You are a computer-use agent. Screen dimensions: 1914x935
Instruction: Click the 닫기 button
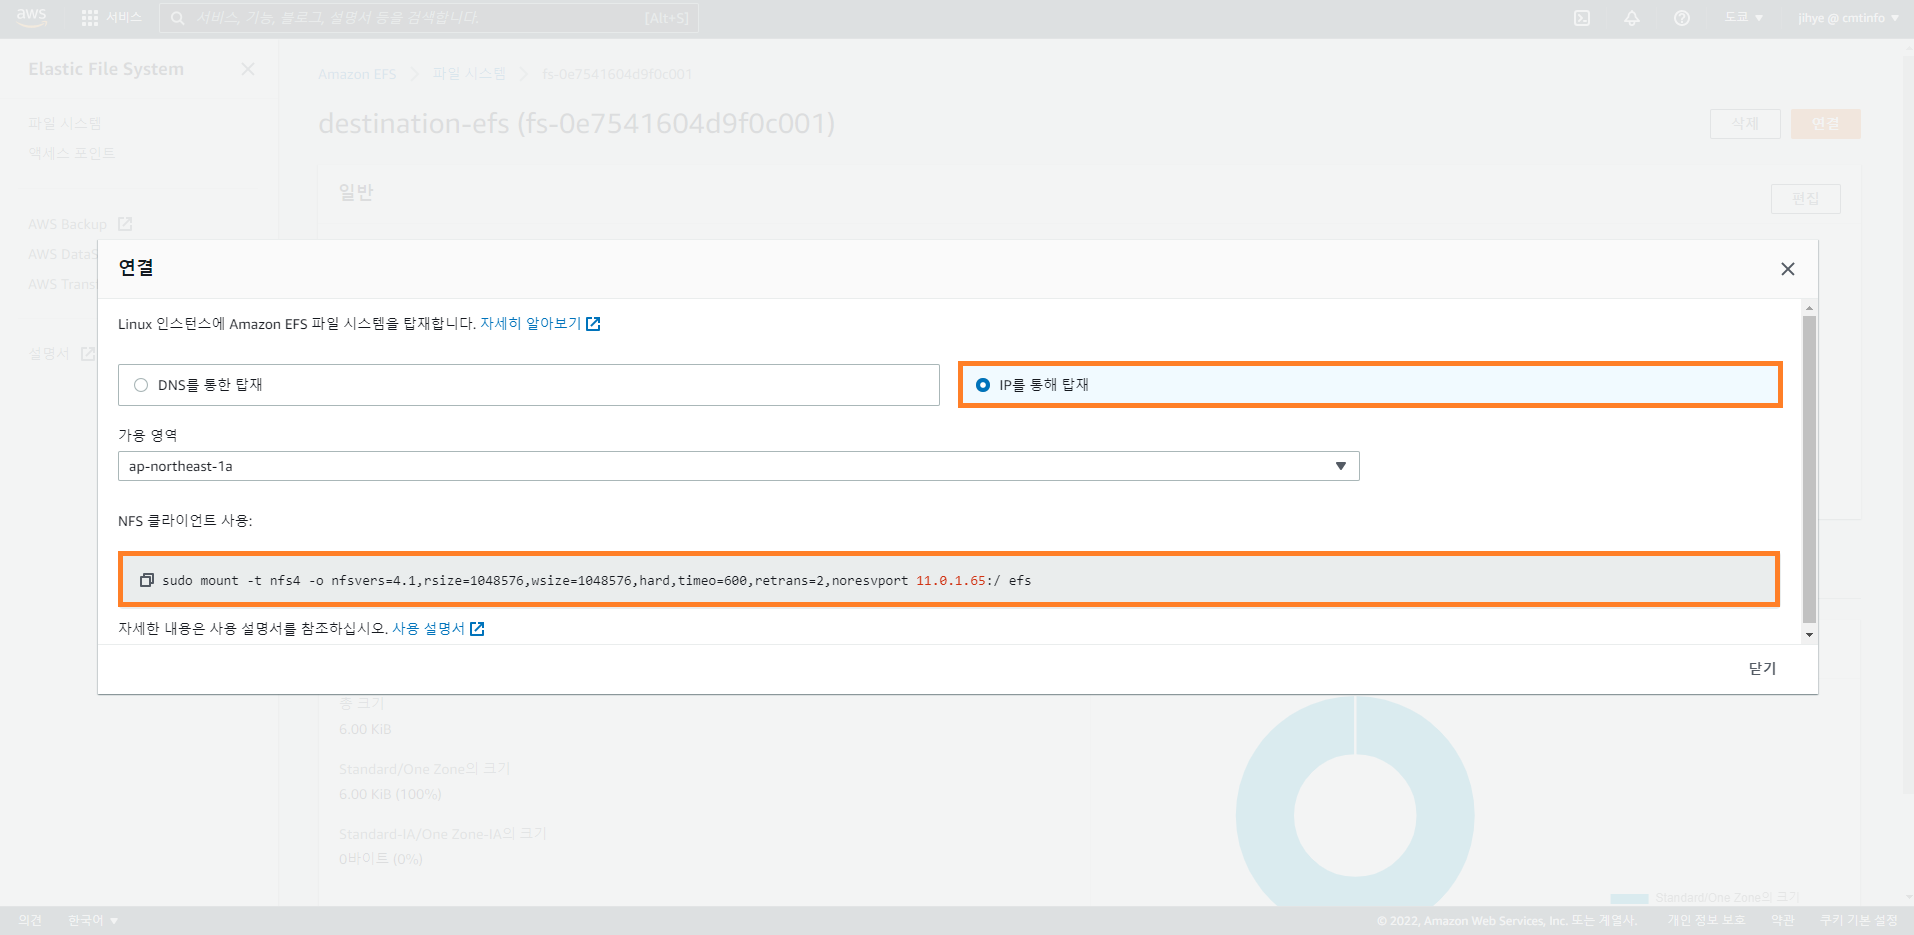point(1762,669)
